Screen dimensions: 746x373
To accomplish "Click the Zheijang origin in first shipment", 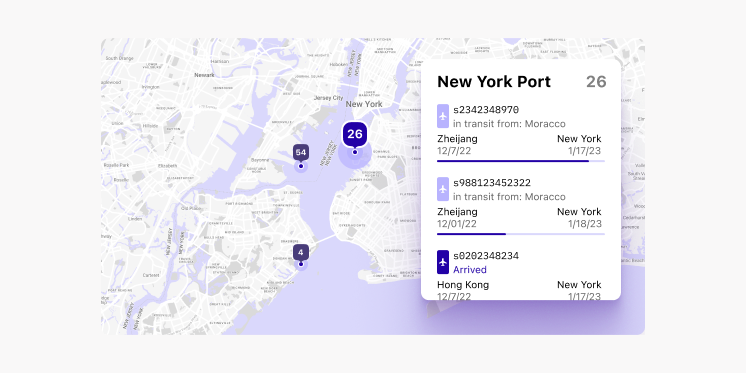I will pyautogui.click(x=457, y=139).
